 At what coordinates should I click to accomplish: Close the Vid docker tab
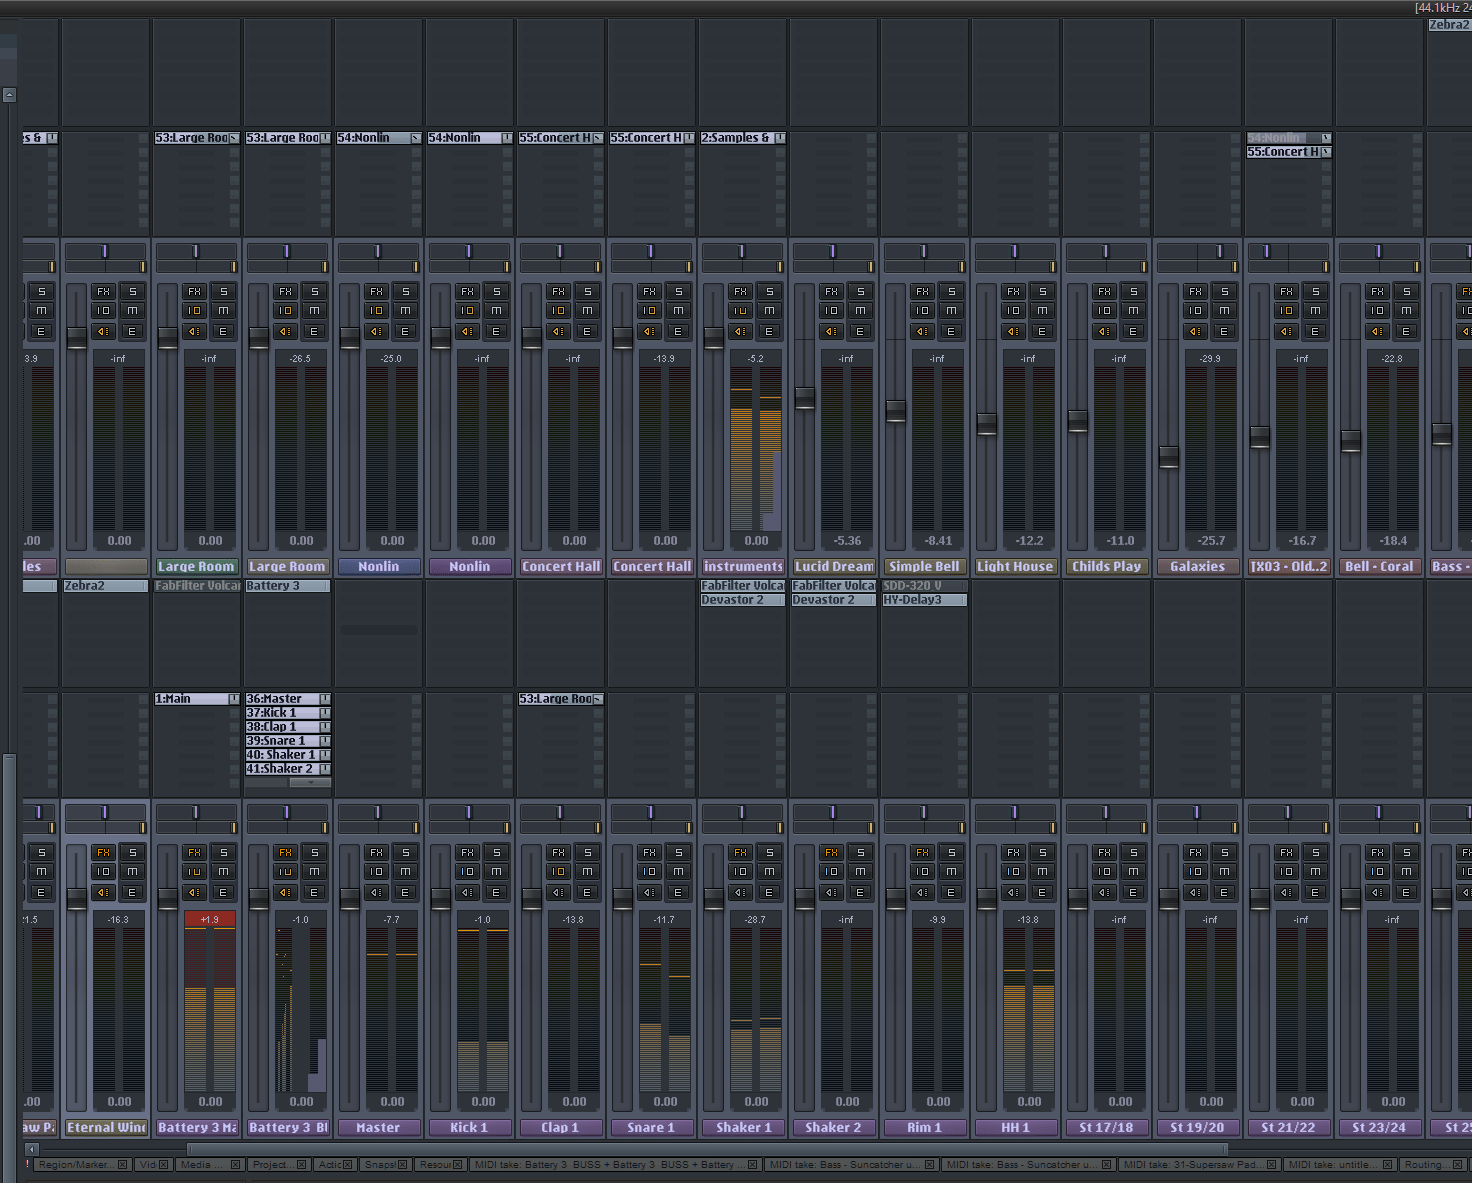coord(164,1164)
